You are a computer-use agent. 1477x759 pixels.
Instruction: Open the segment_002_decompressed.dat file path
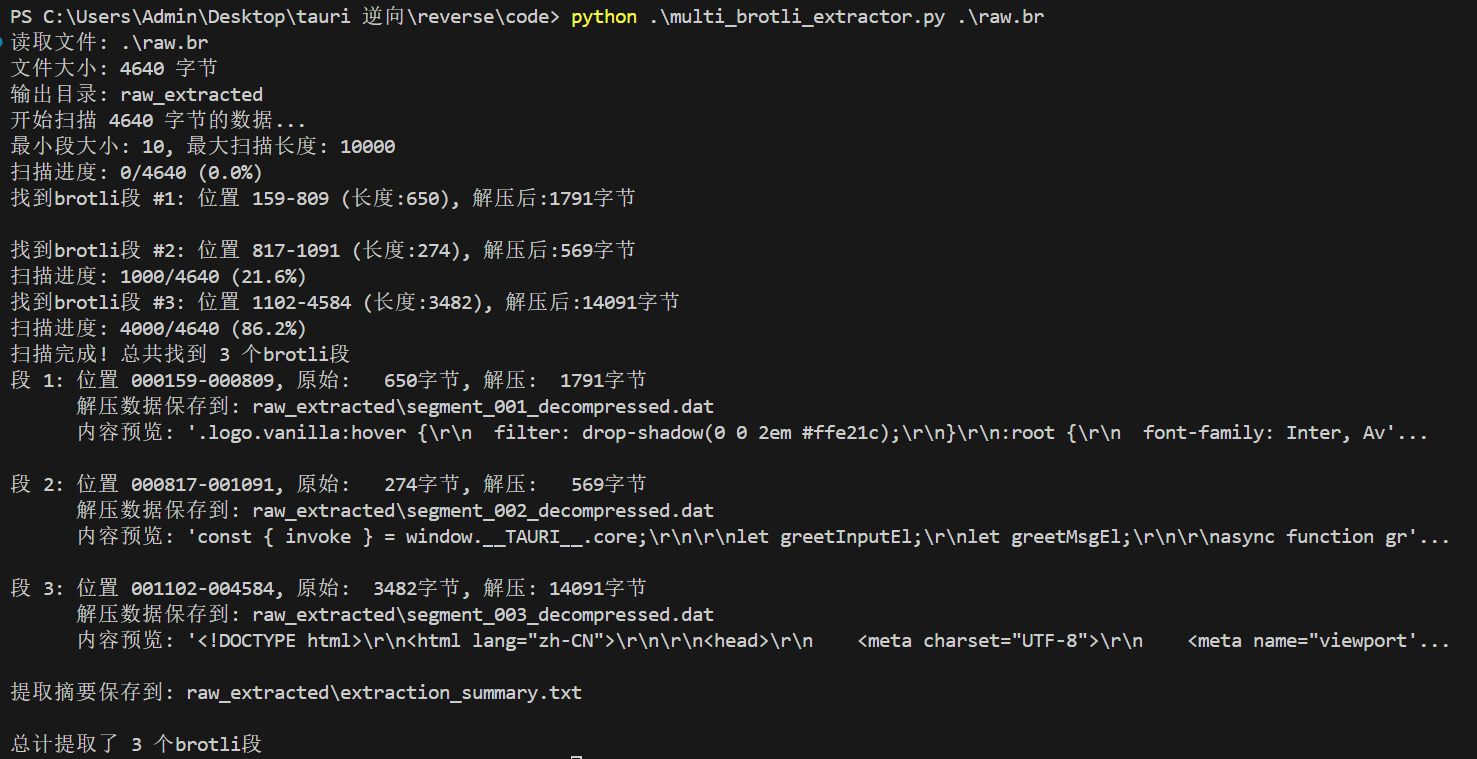(483, 511)
